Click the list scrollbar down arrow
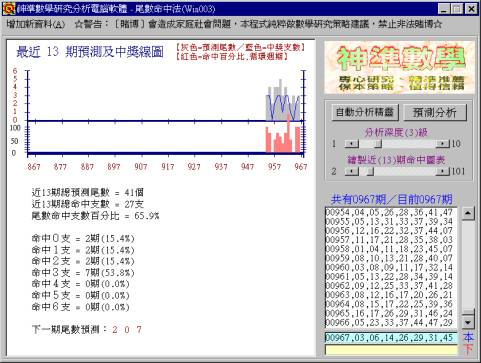481x363 pixels. click(x=468, y=322)
